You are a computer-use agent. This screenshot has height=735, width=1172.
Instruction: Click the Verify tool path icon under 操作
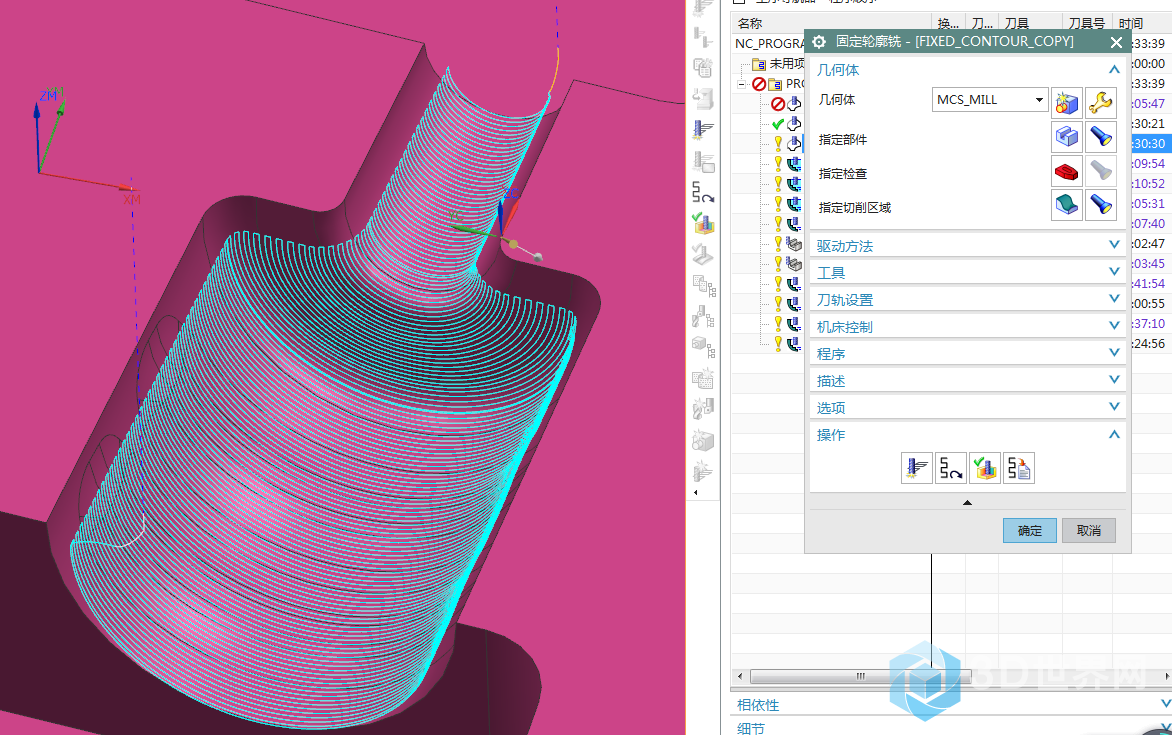[985, 469]
